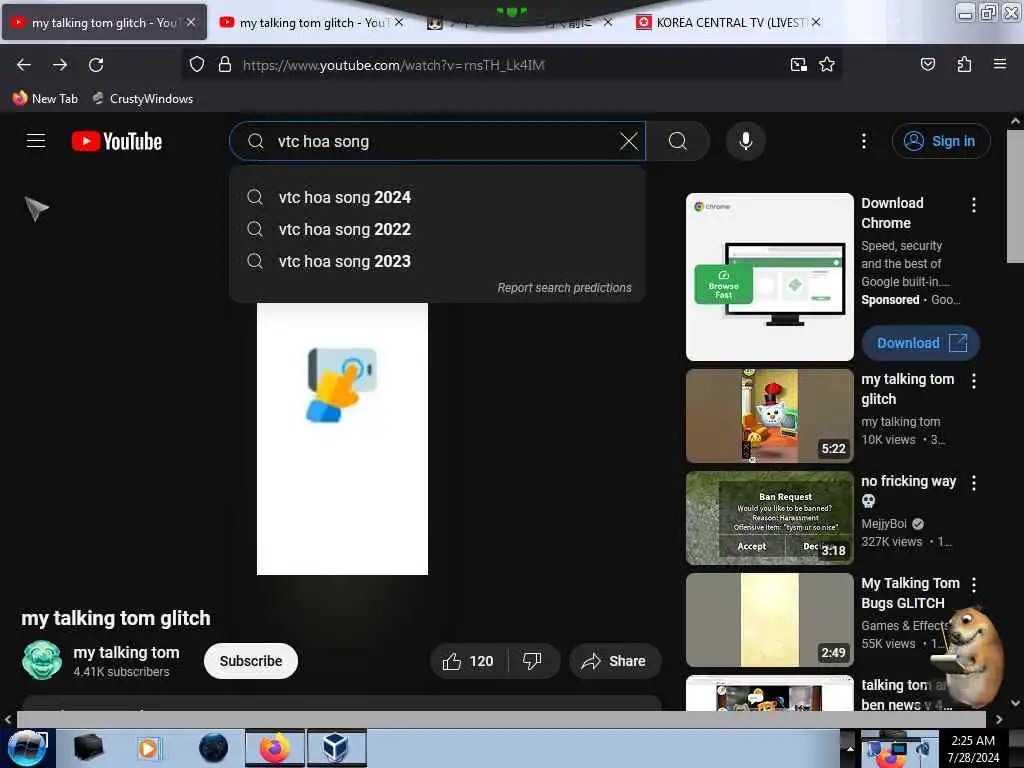
Task: Select suggestion vtc hoa song 2023
Action: pyautogui.click(x=437, y=261)
